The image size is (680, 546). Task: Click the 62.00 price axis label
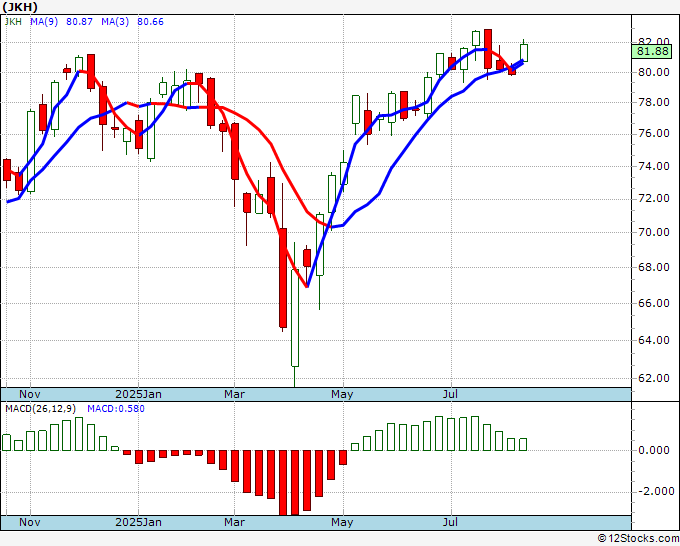point(654,378)
